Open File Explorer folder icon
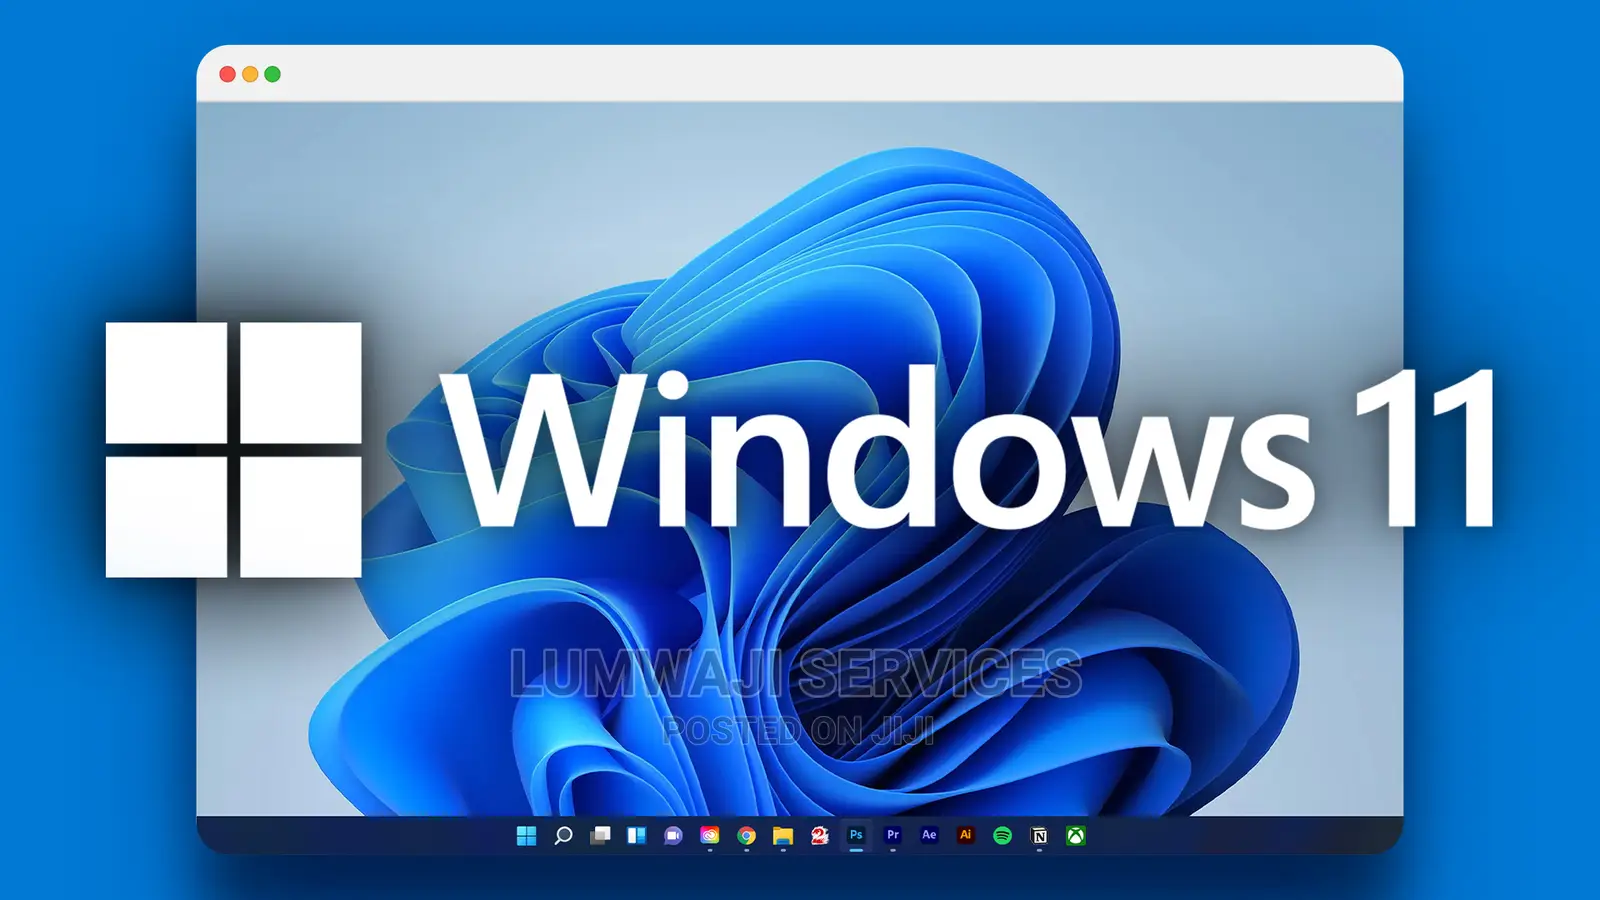Screen dimensions: 1600x900 783,836
